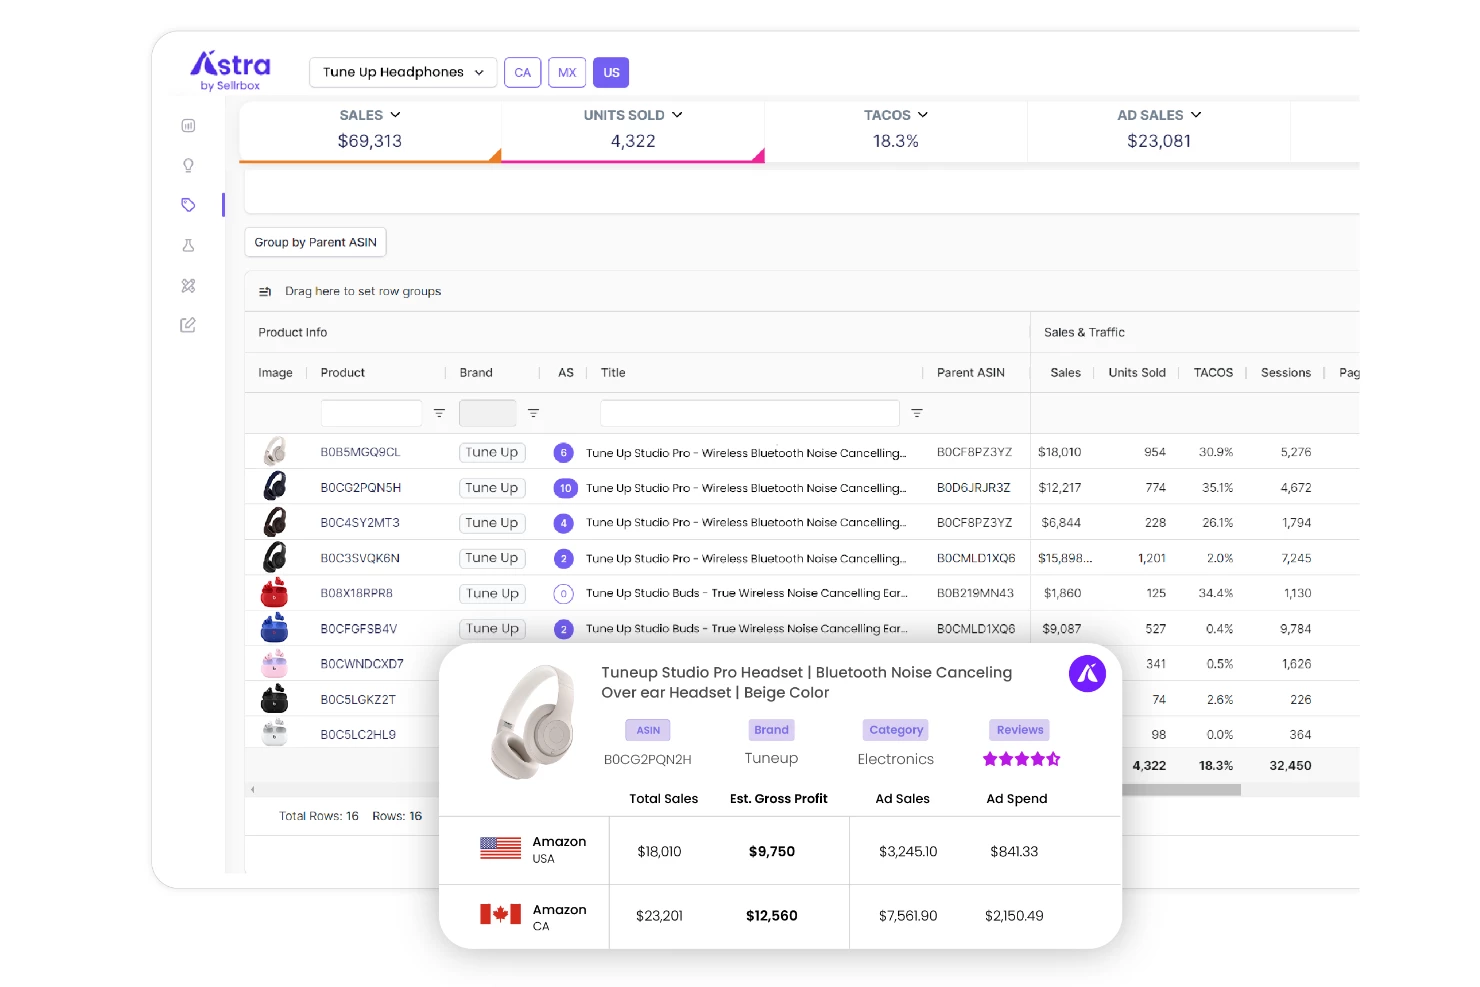Focus the Title filter text box
This screenshot has width=1480, height=987.
[750, 413]
